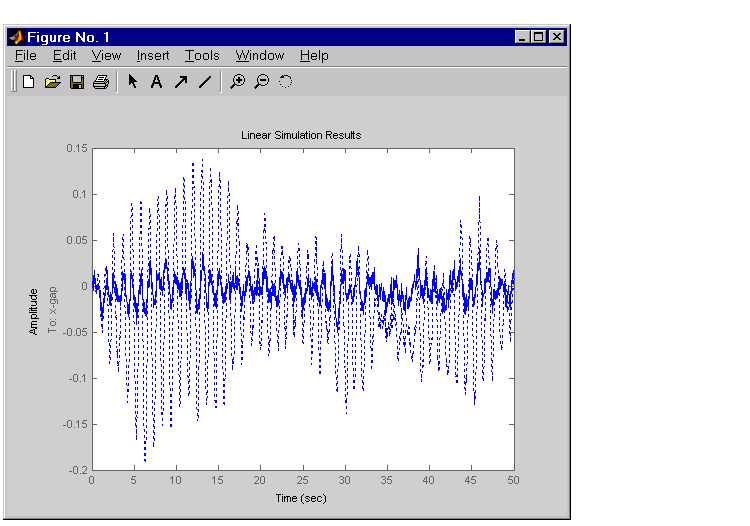This screenshot has width=750, height=526.
Task: Enable the Rotate 3D tool
Action: pyautogui.click(x=286, y=82)
